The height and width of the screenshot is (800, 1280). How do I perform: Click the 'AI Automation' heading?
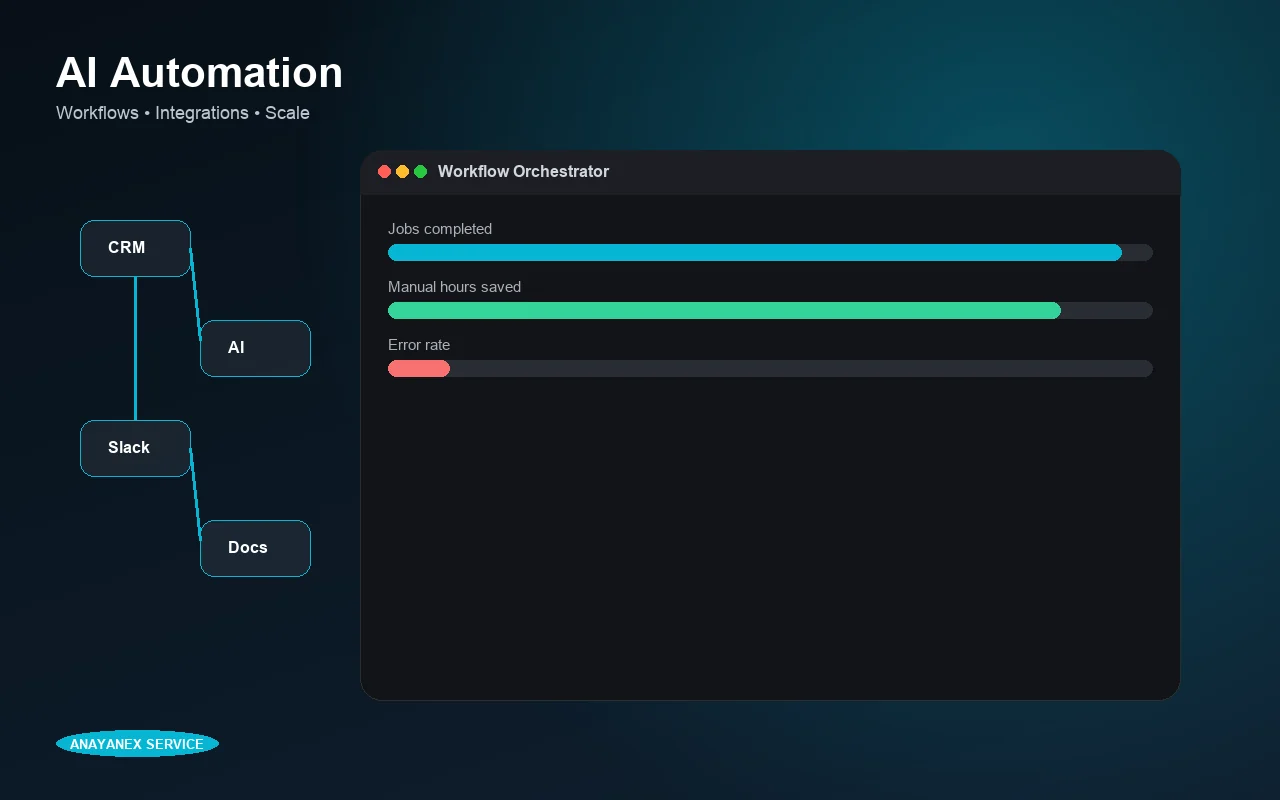199,73
